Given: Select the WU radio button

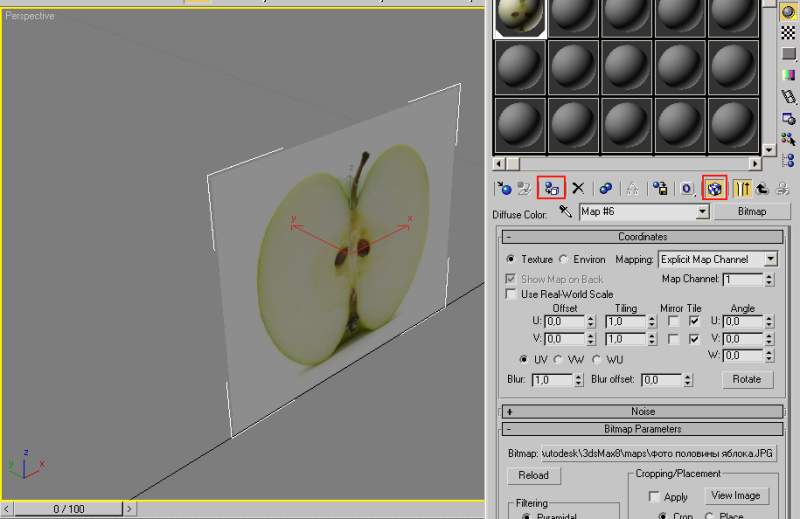Looking at the screenshot, I should click(596, 359).
